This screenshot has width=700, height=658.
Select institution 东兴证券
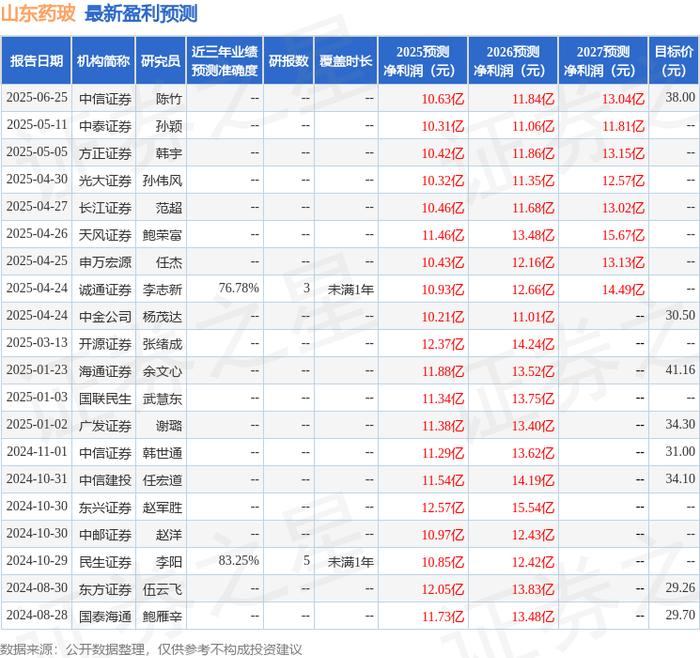(x=105, y=507)
